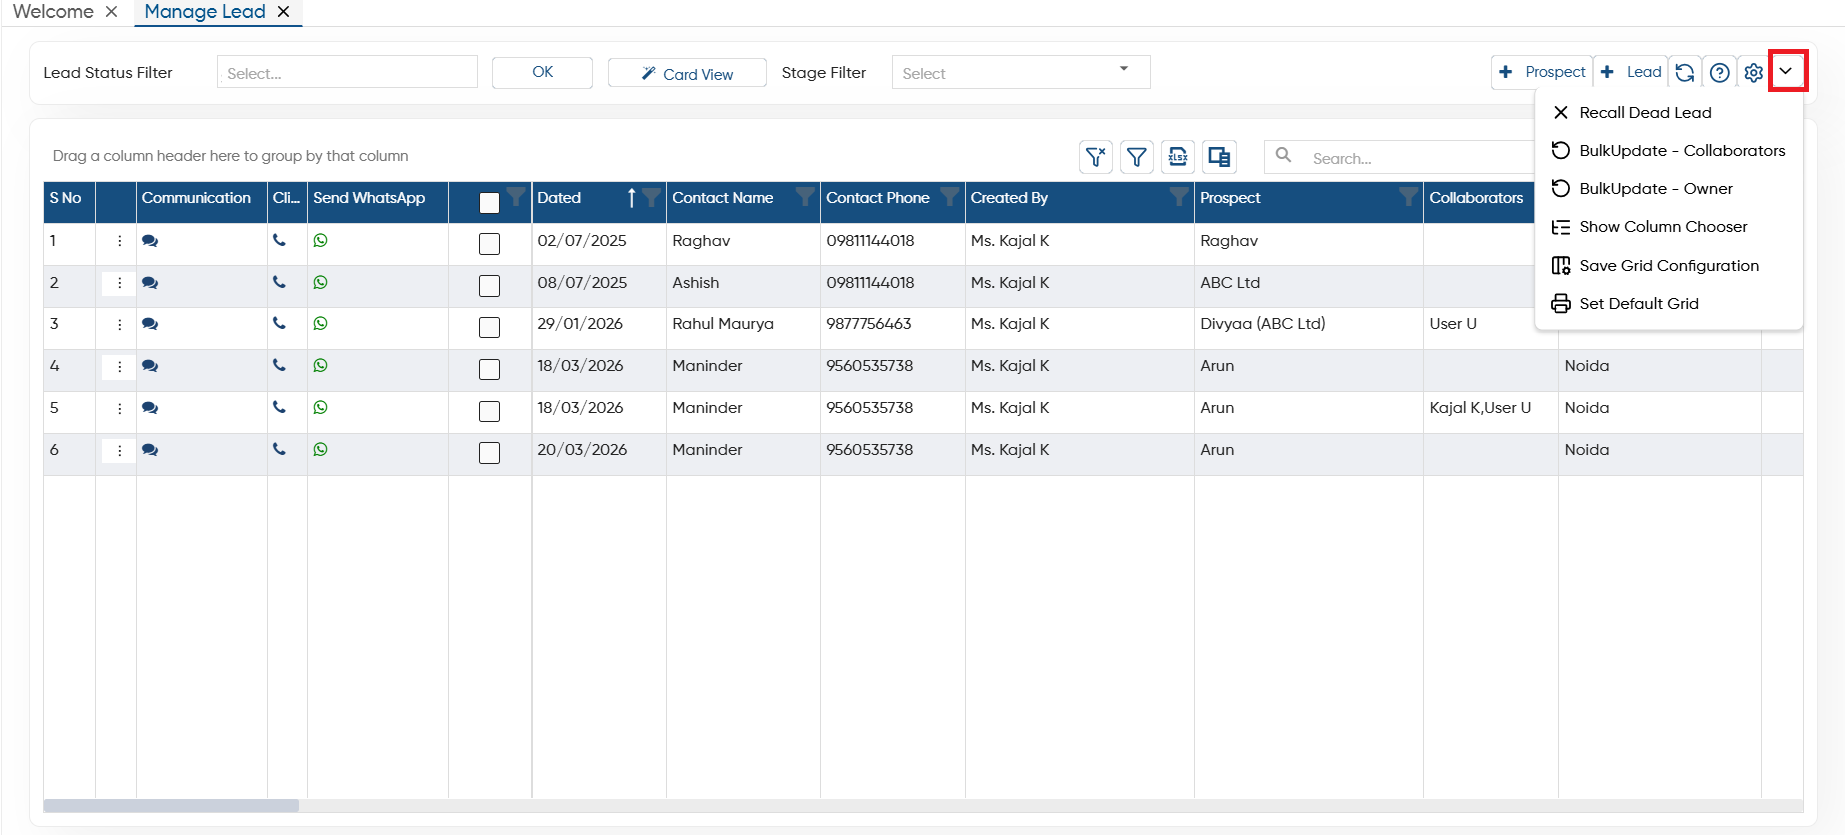Click filter icon on Prospect column
The width and height of the screenshot is (1845, 835).
click(x=1408, y=196)
